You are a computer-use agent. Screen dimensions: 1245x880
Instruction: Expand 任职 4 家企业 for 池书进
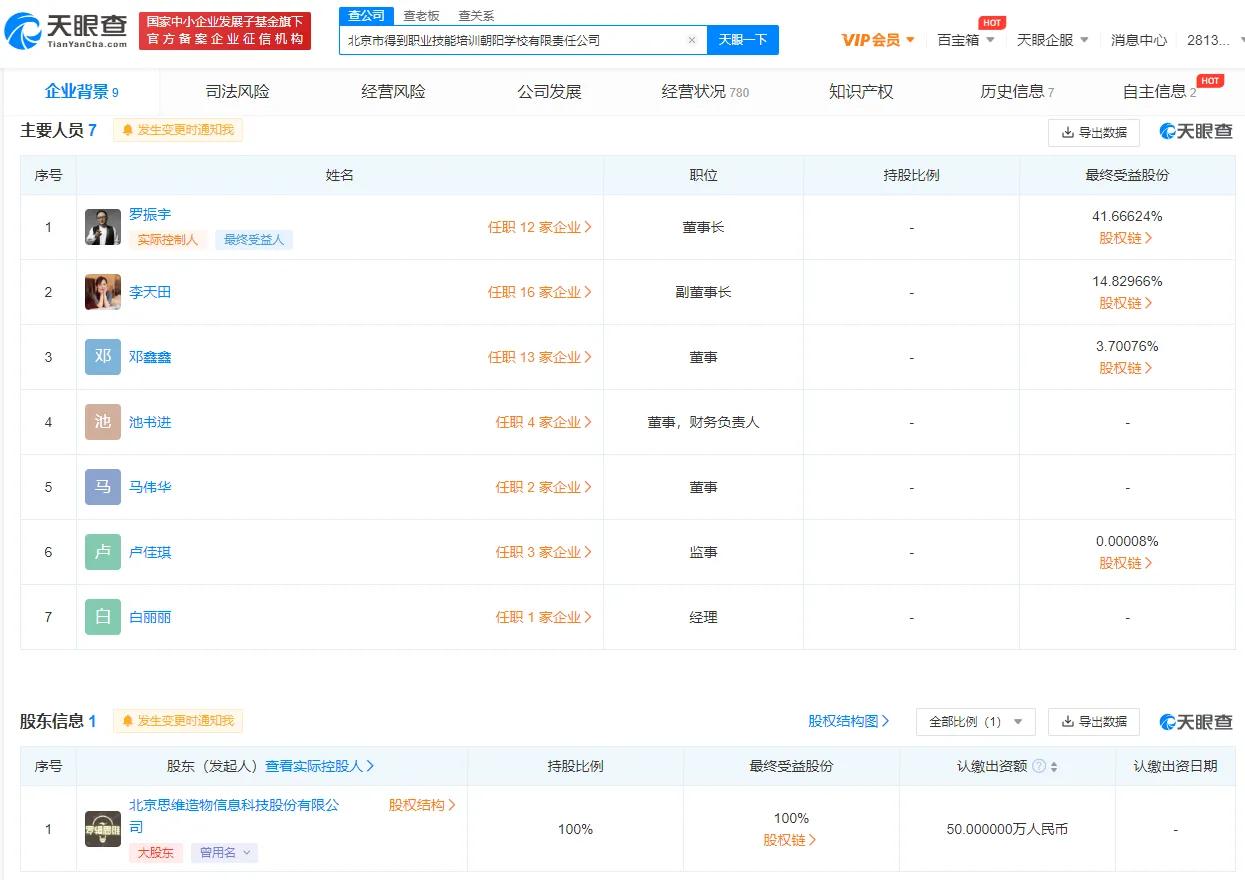pyautogui.click(x=544, y=422)
